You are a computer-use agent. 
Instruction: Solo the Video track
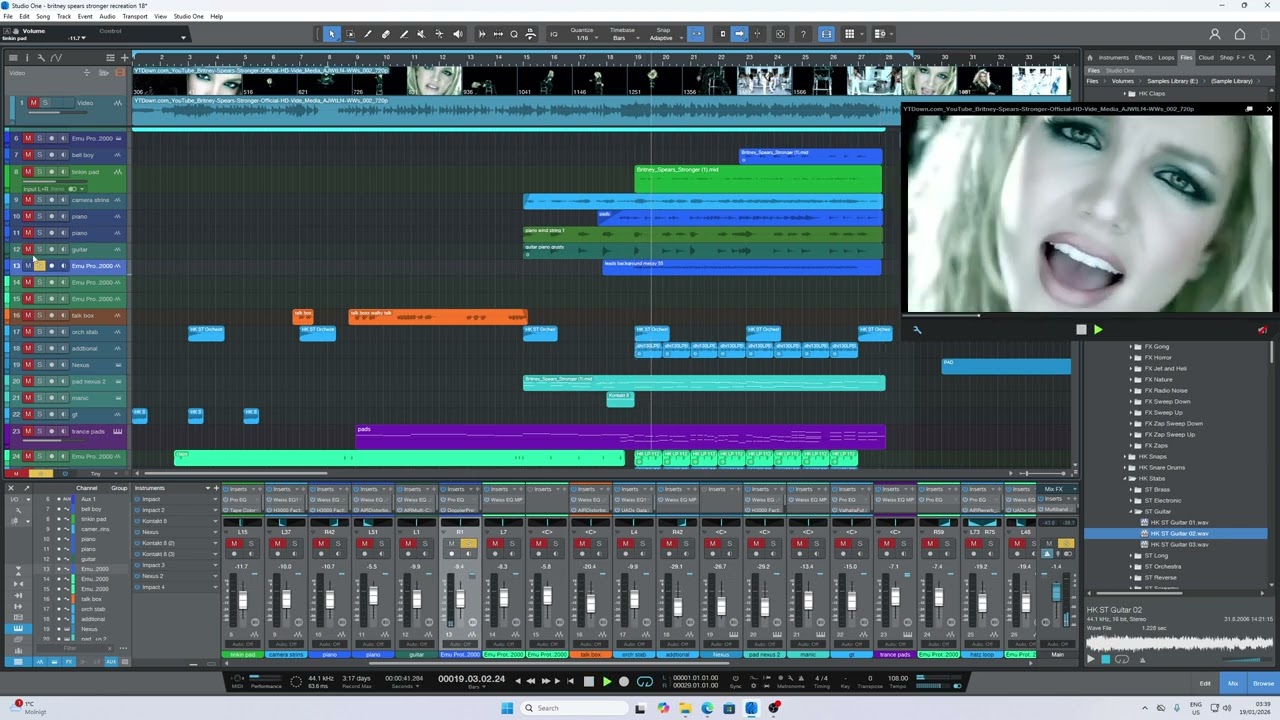coord(43,102)
